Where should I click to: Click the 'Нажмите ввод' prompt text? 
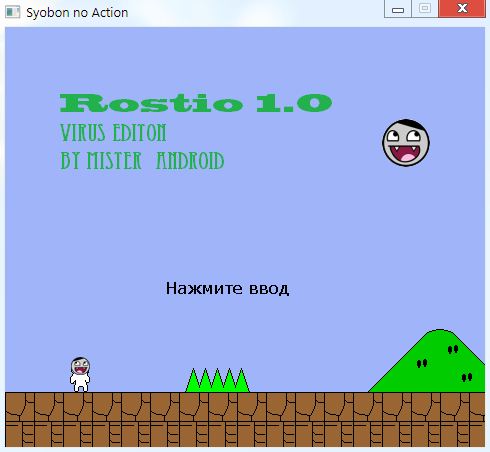227,288
